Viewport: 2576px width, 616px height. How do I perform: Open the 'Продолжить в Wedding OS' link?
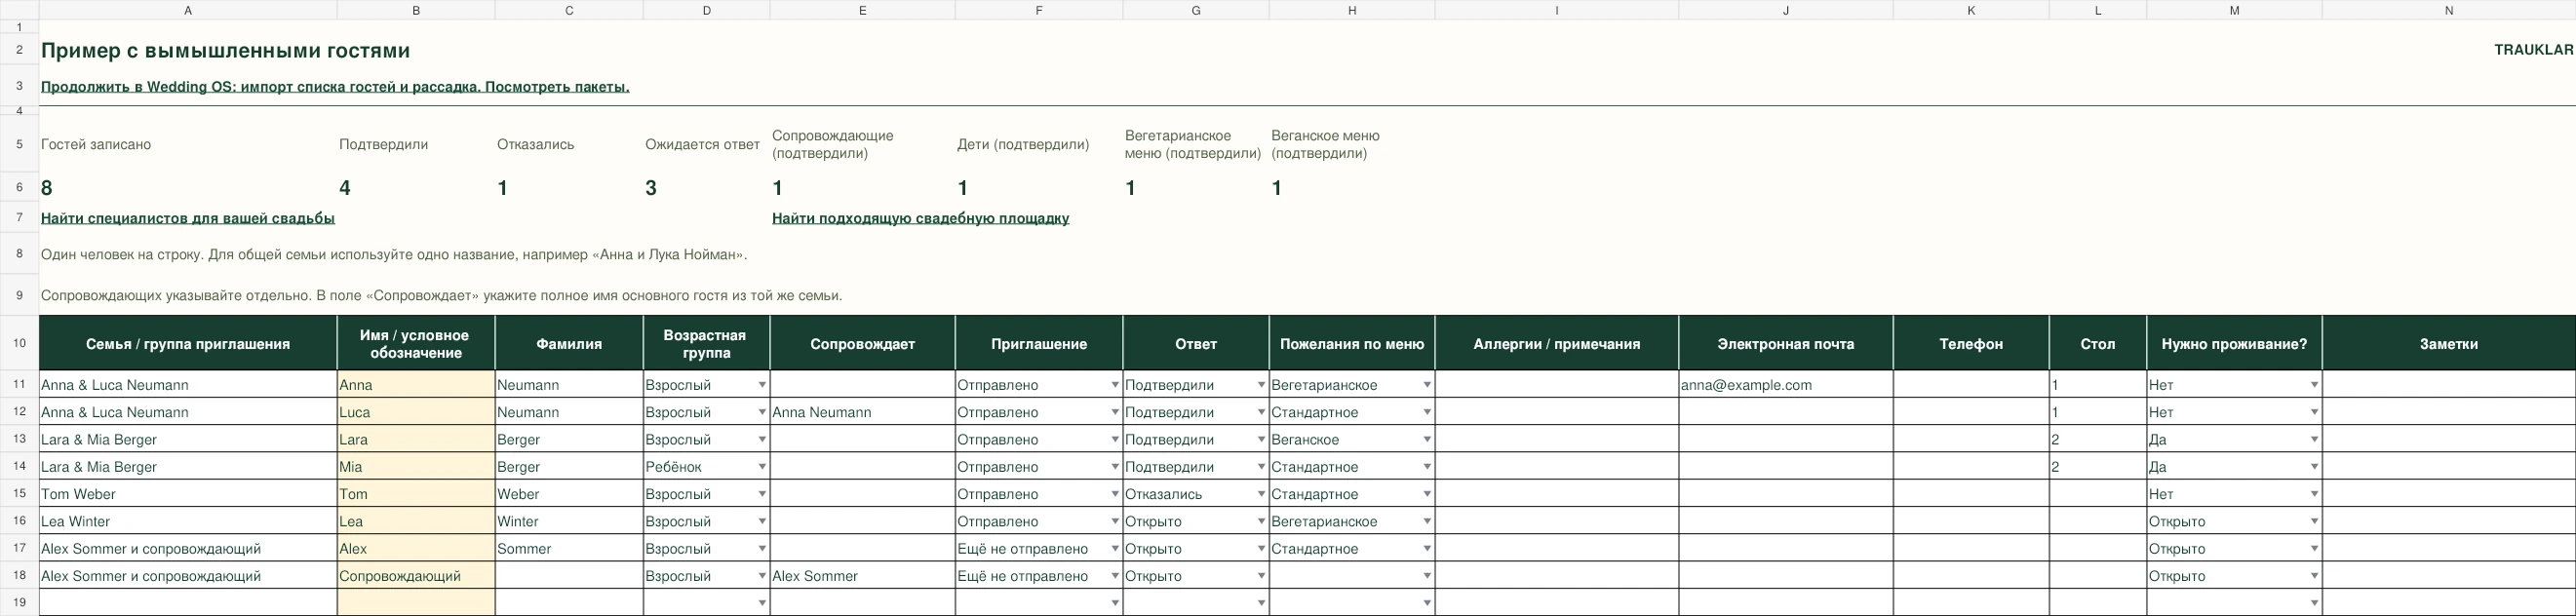tap(335, 87)
